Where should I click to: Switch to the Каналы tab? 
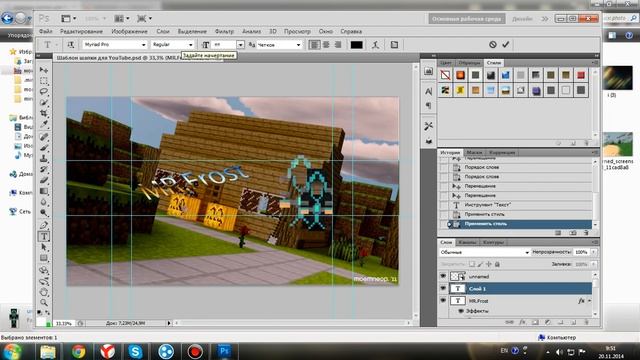coord(467,242)
